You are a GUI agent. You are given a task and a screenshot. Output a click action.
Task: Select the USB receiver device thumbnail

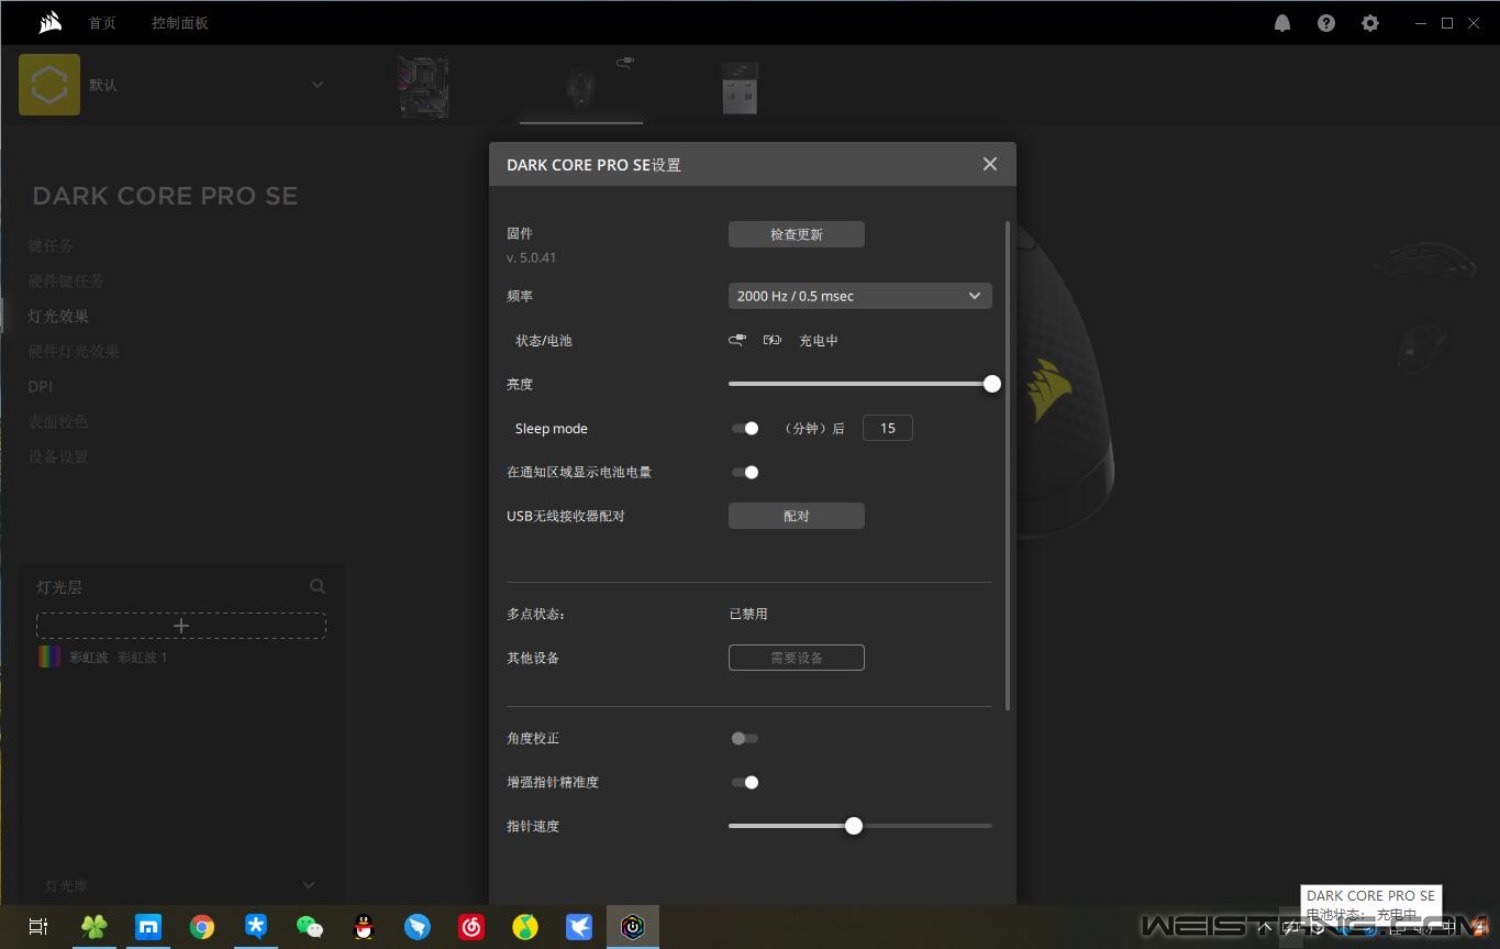click(740, 87)
